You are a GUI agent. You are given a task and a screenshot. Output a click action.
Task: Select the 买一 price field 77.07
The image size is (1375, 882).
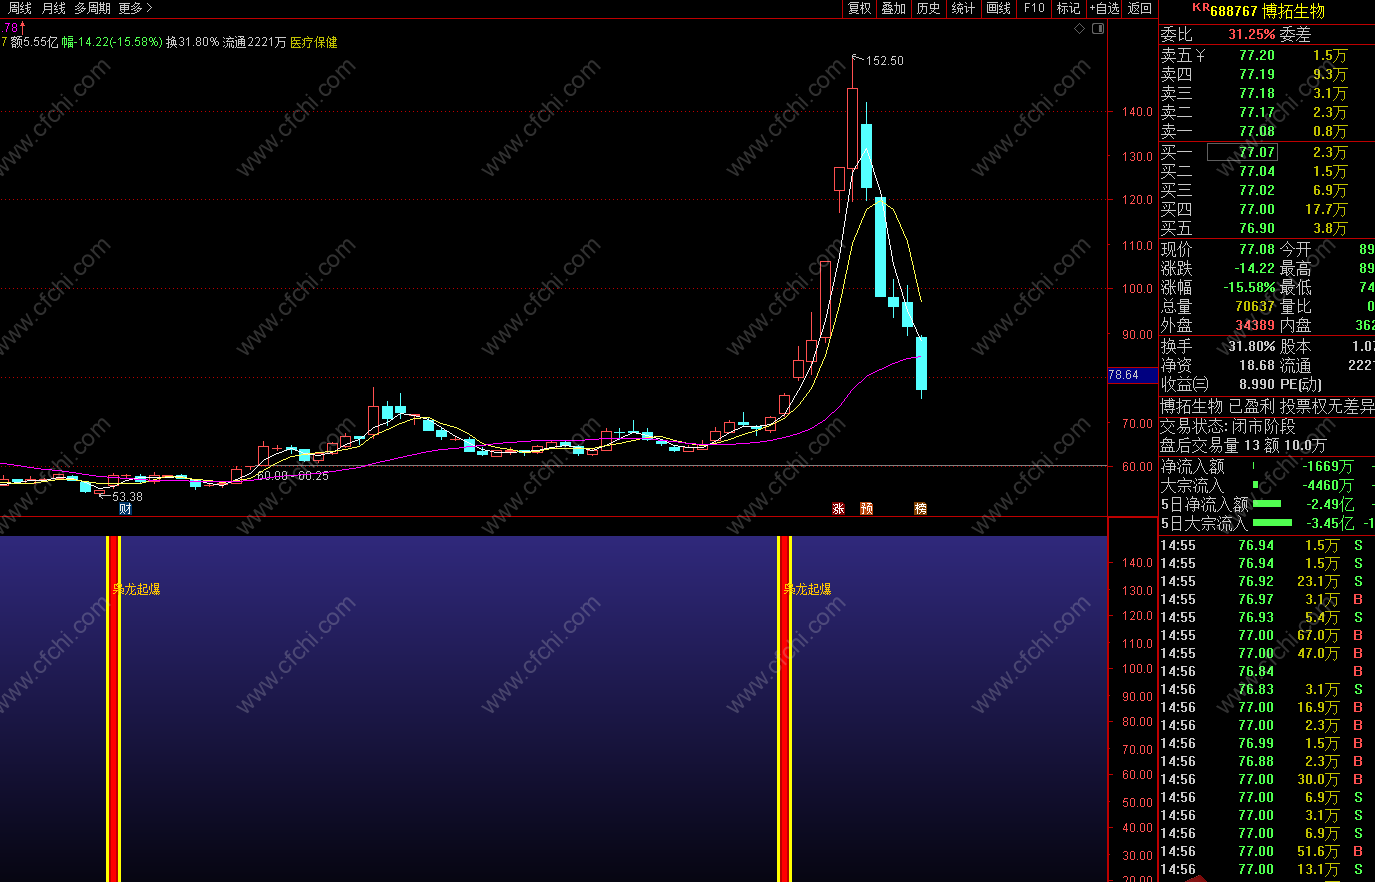click(x=1242, y=152)
